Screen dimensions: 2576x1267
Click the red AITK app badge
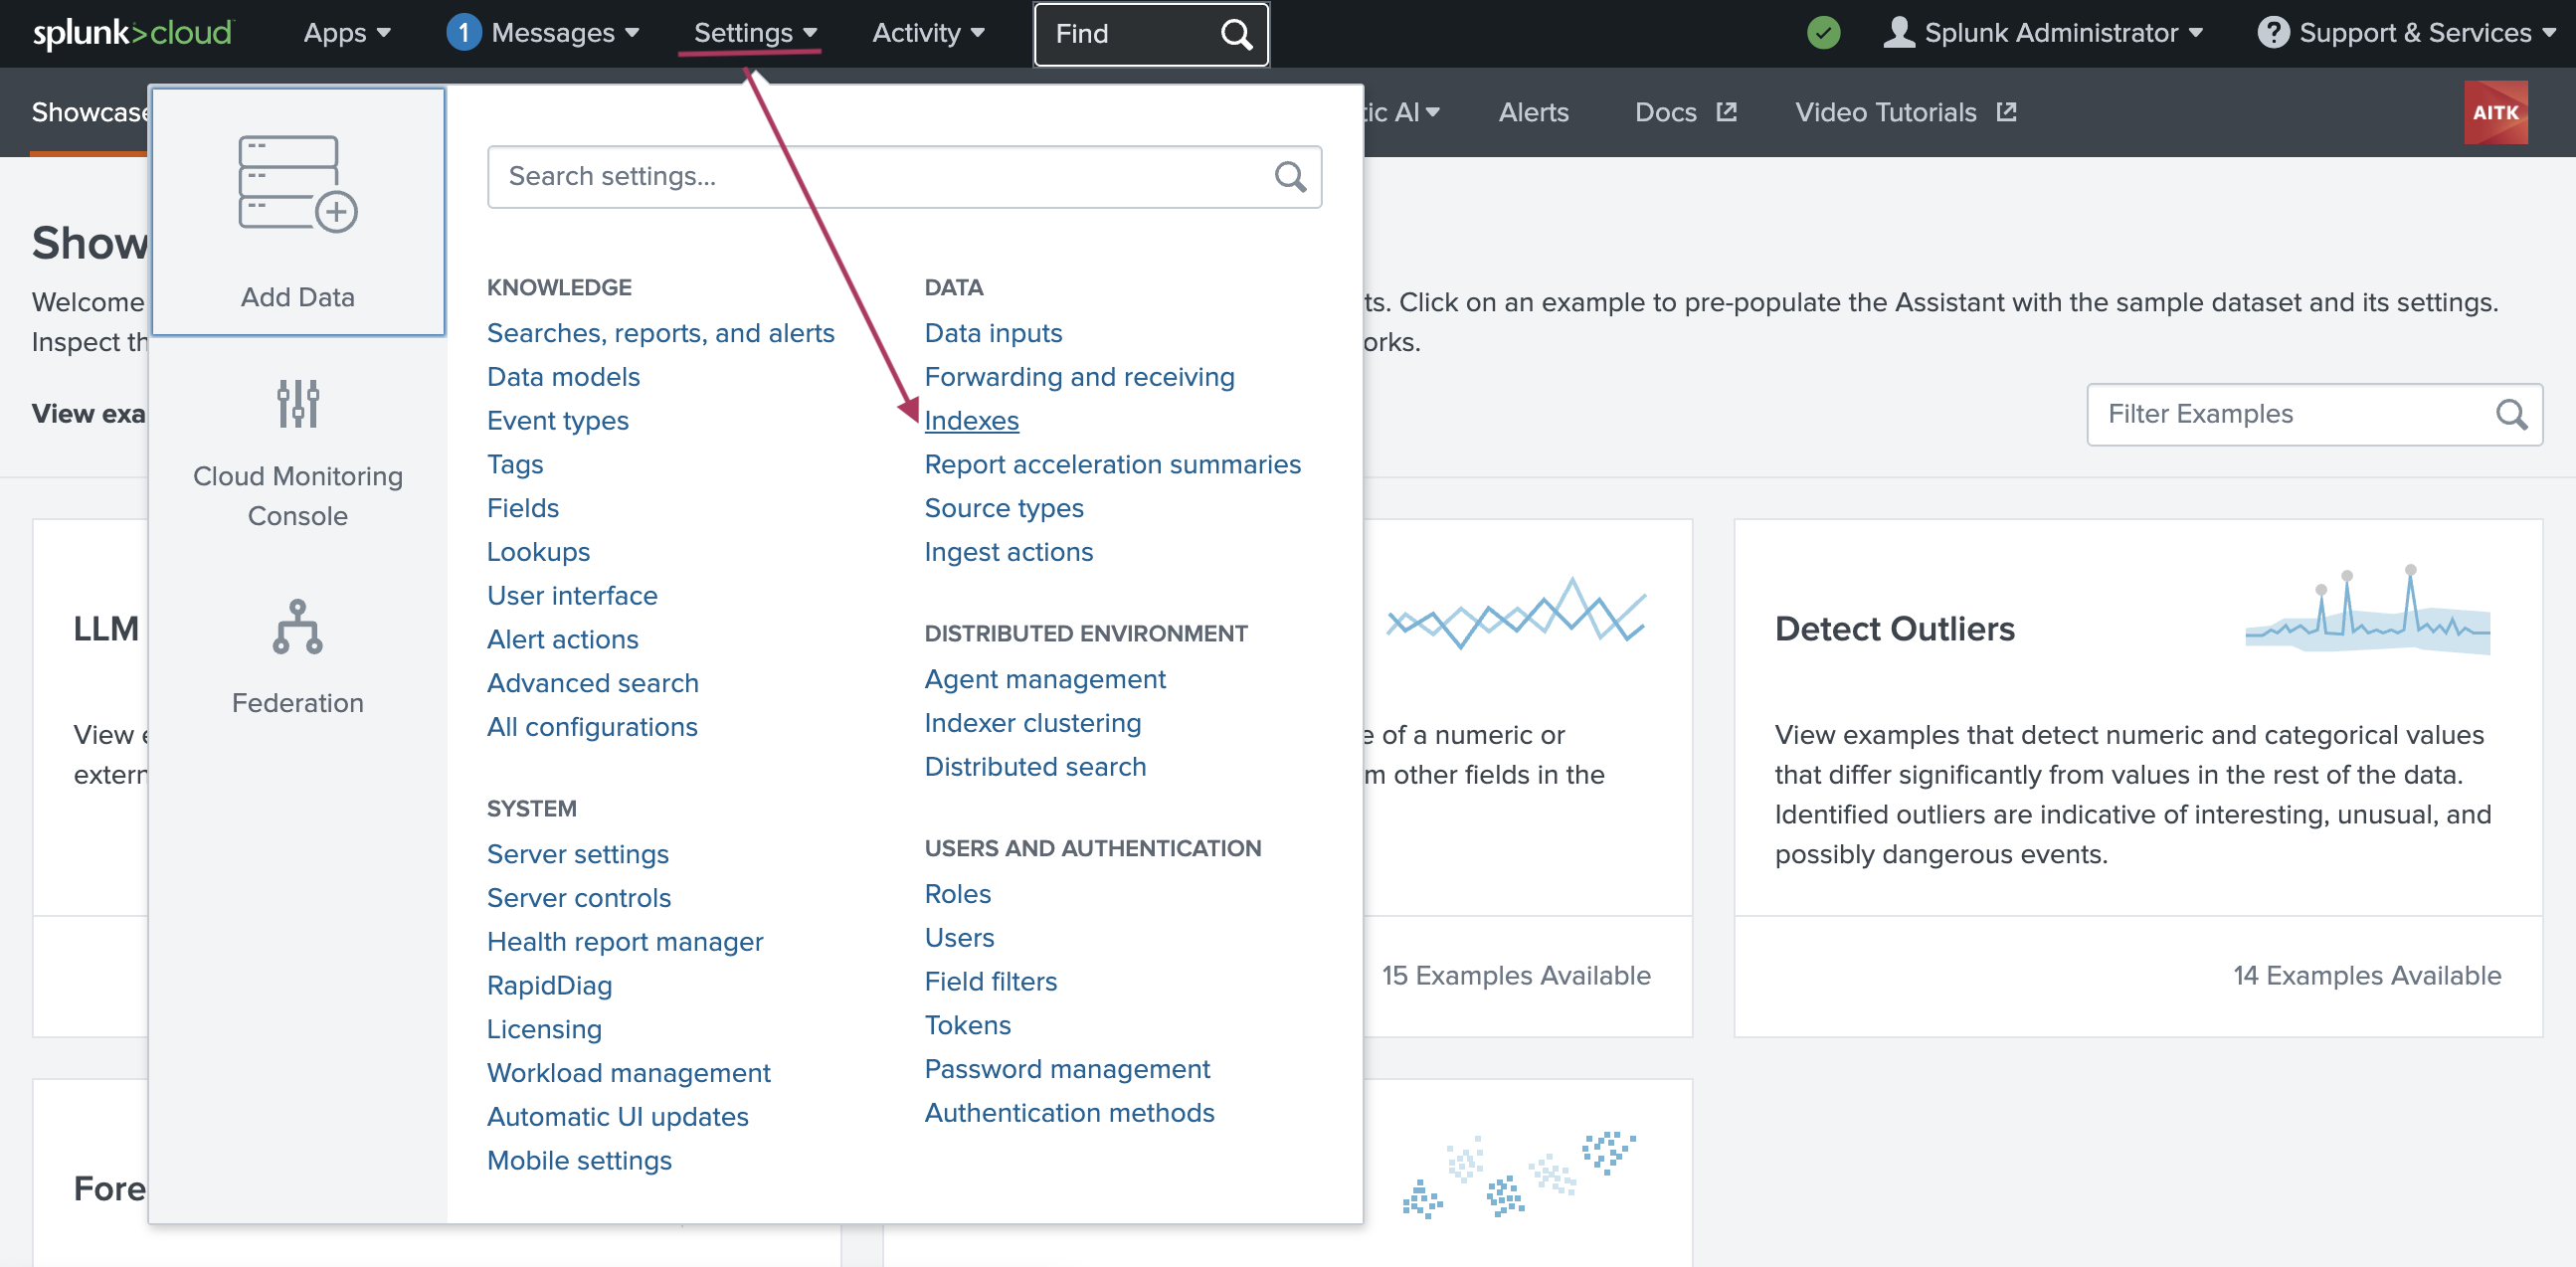(2496, 112)
